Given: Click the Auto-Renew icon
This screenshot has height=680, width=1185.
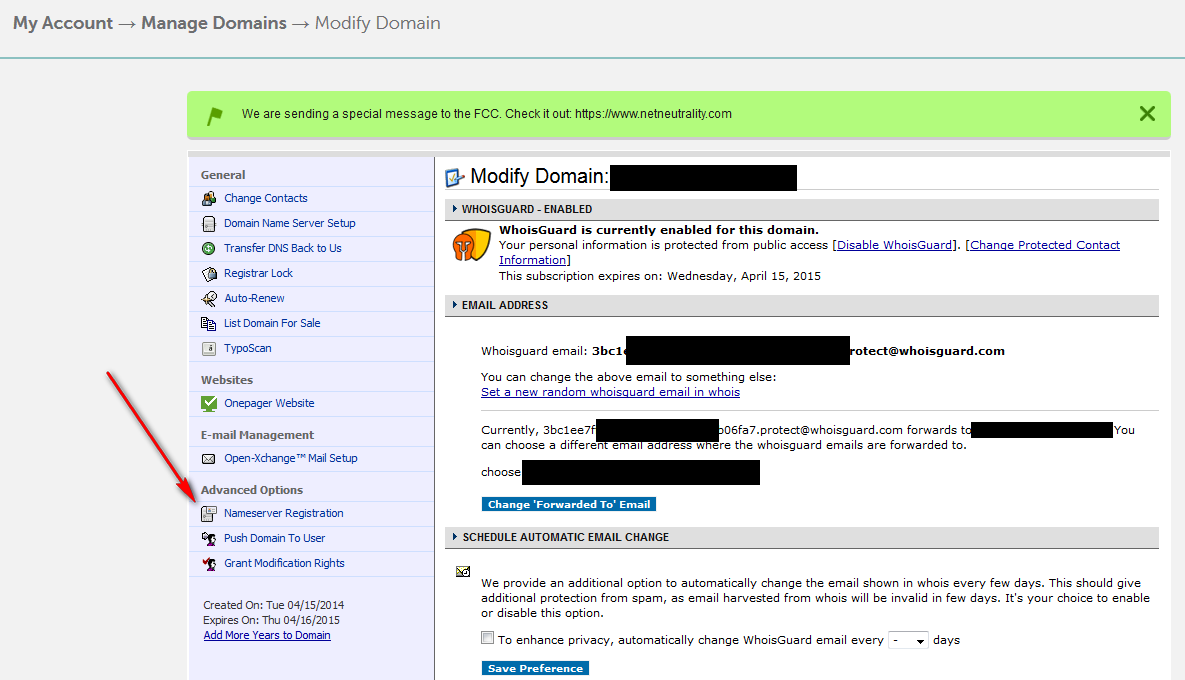Looking at the screenshot, I should point(209,298).
